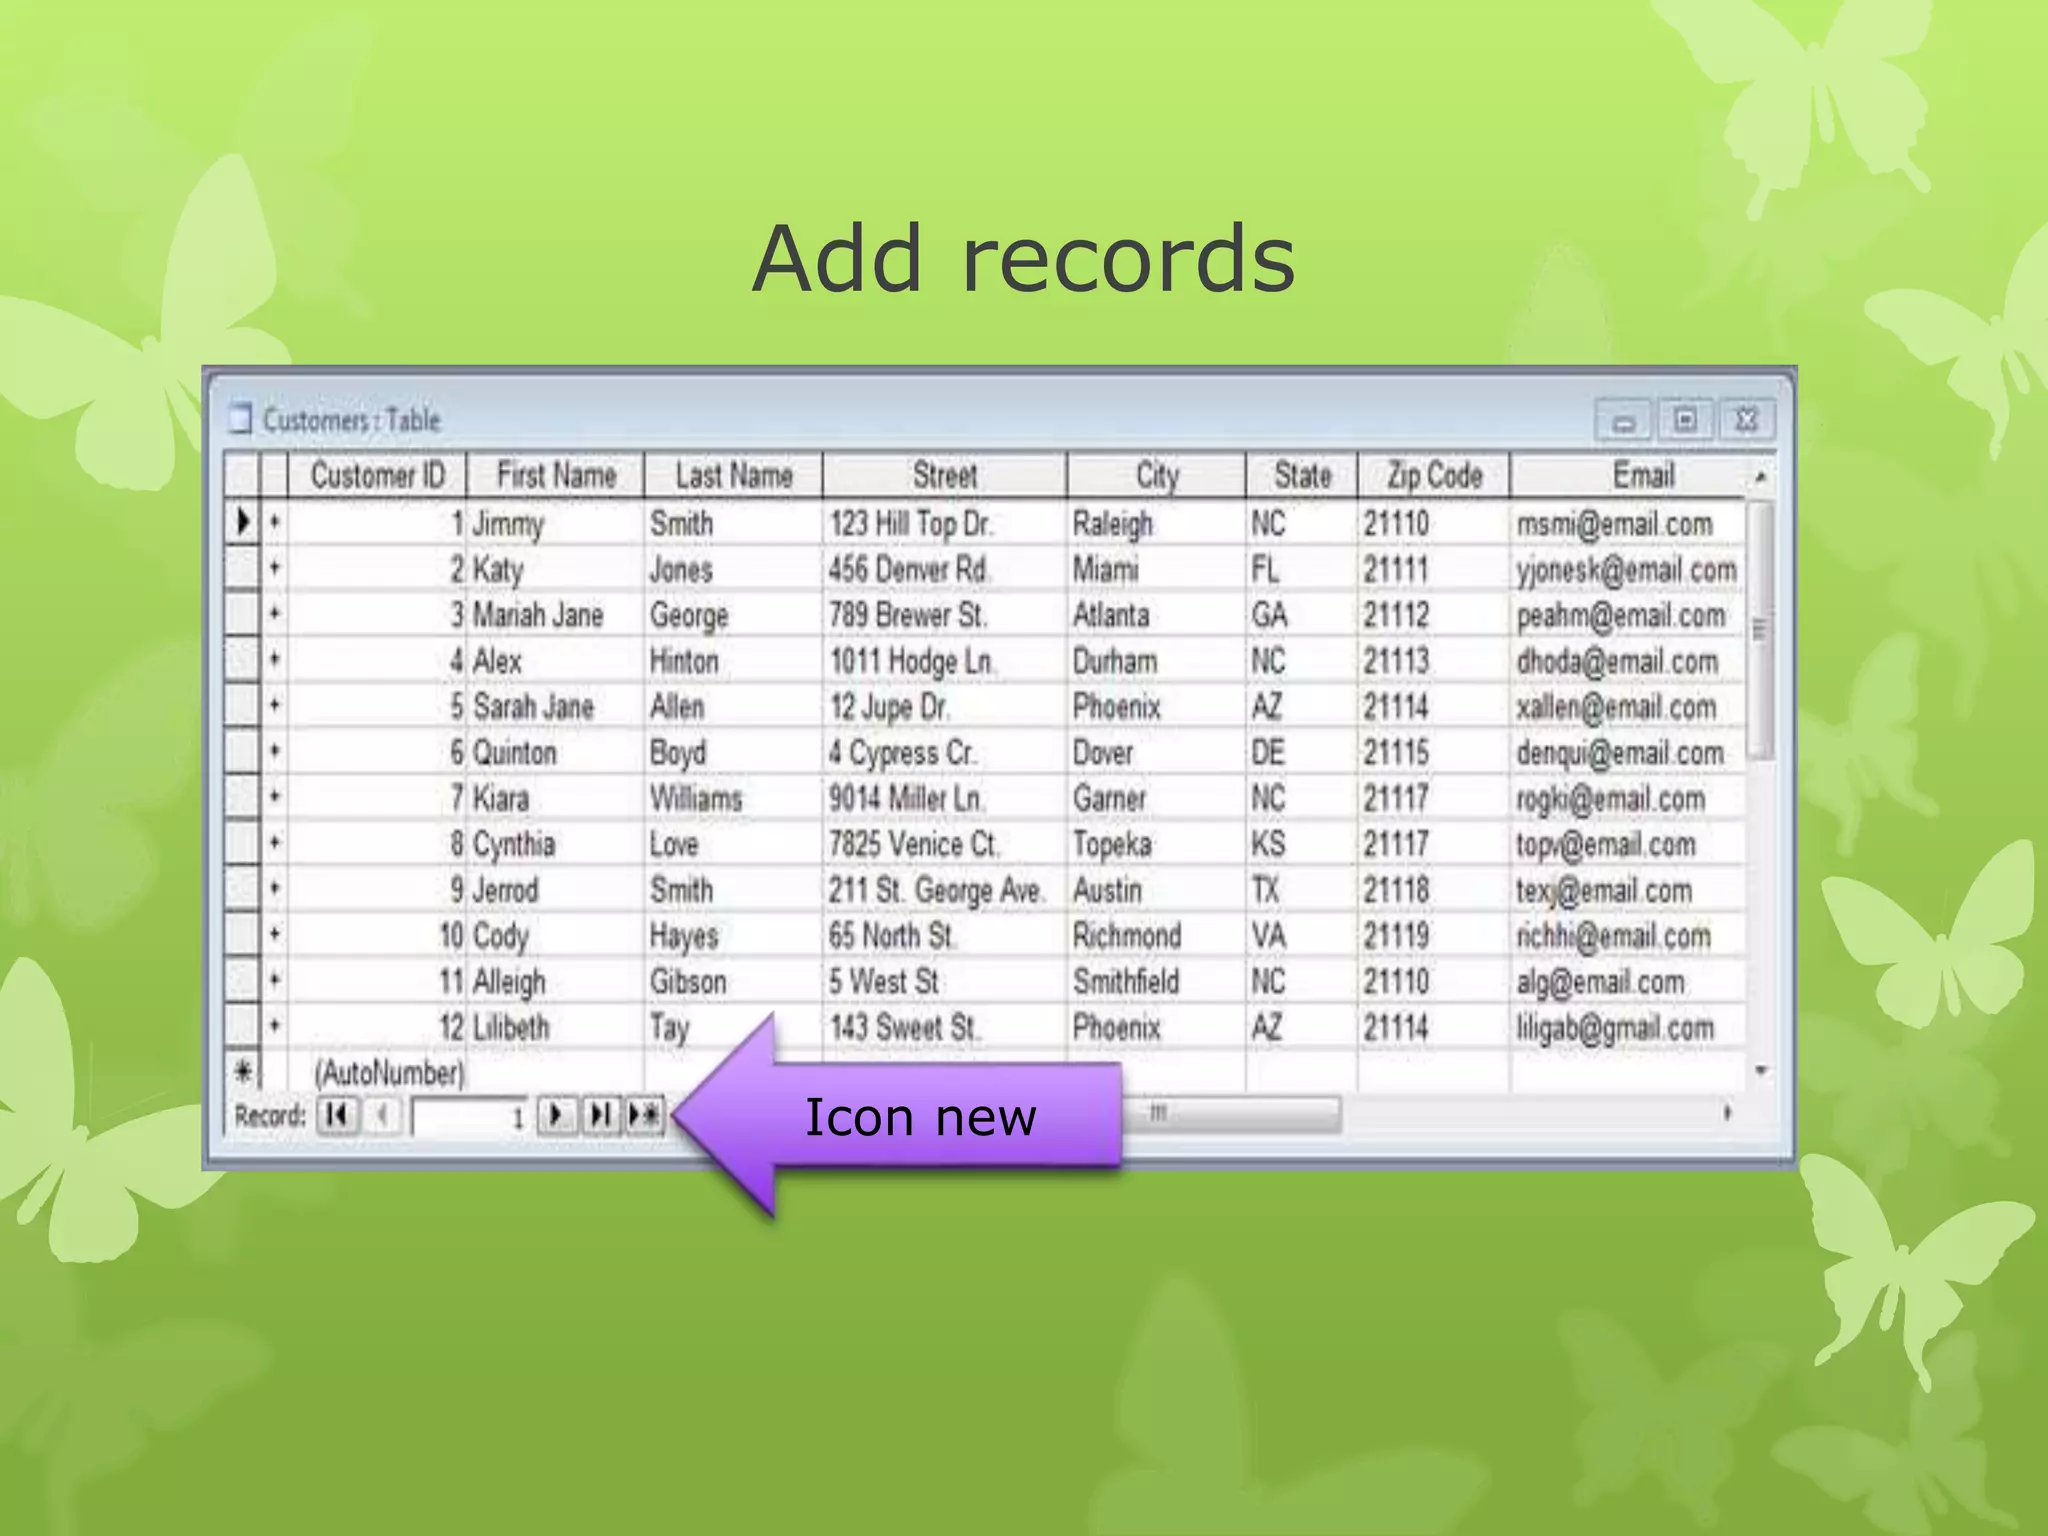Select the row for customer Lilibeth

pyautogui.click(x=242, y=1026)
